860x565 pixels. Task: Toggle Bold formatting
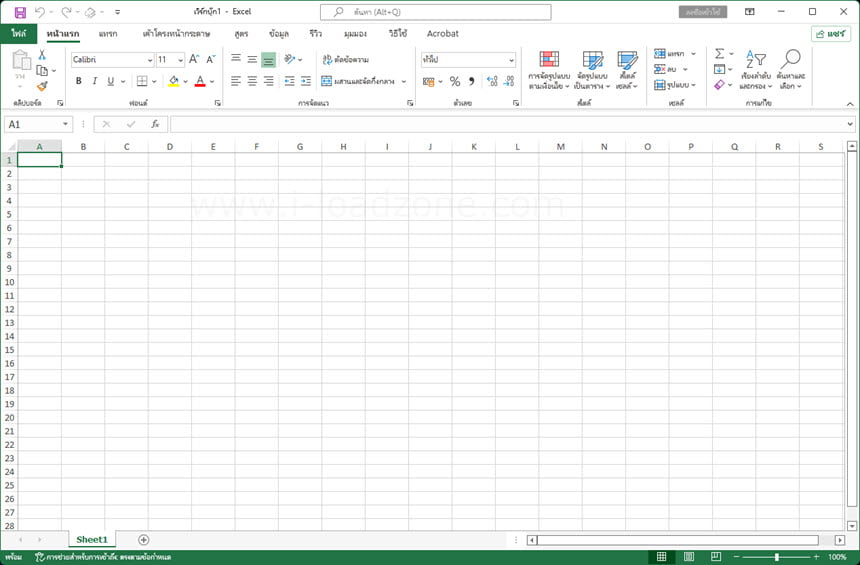pyautogui.click(x=78, y=81)
